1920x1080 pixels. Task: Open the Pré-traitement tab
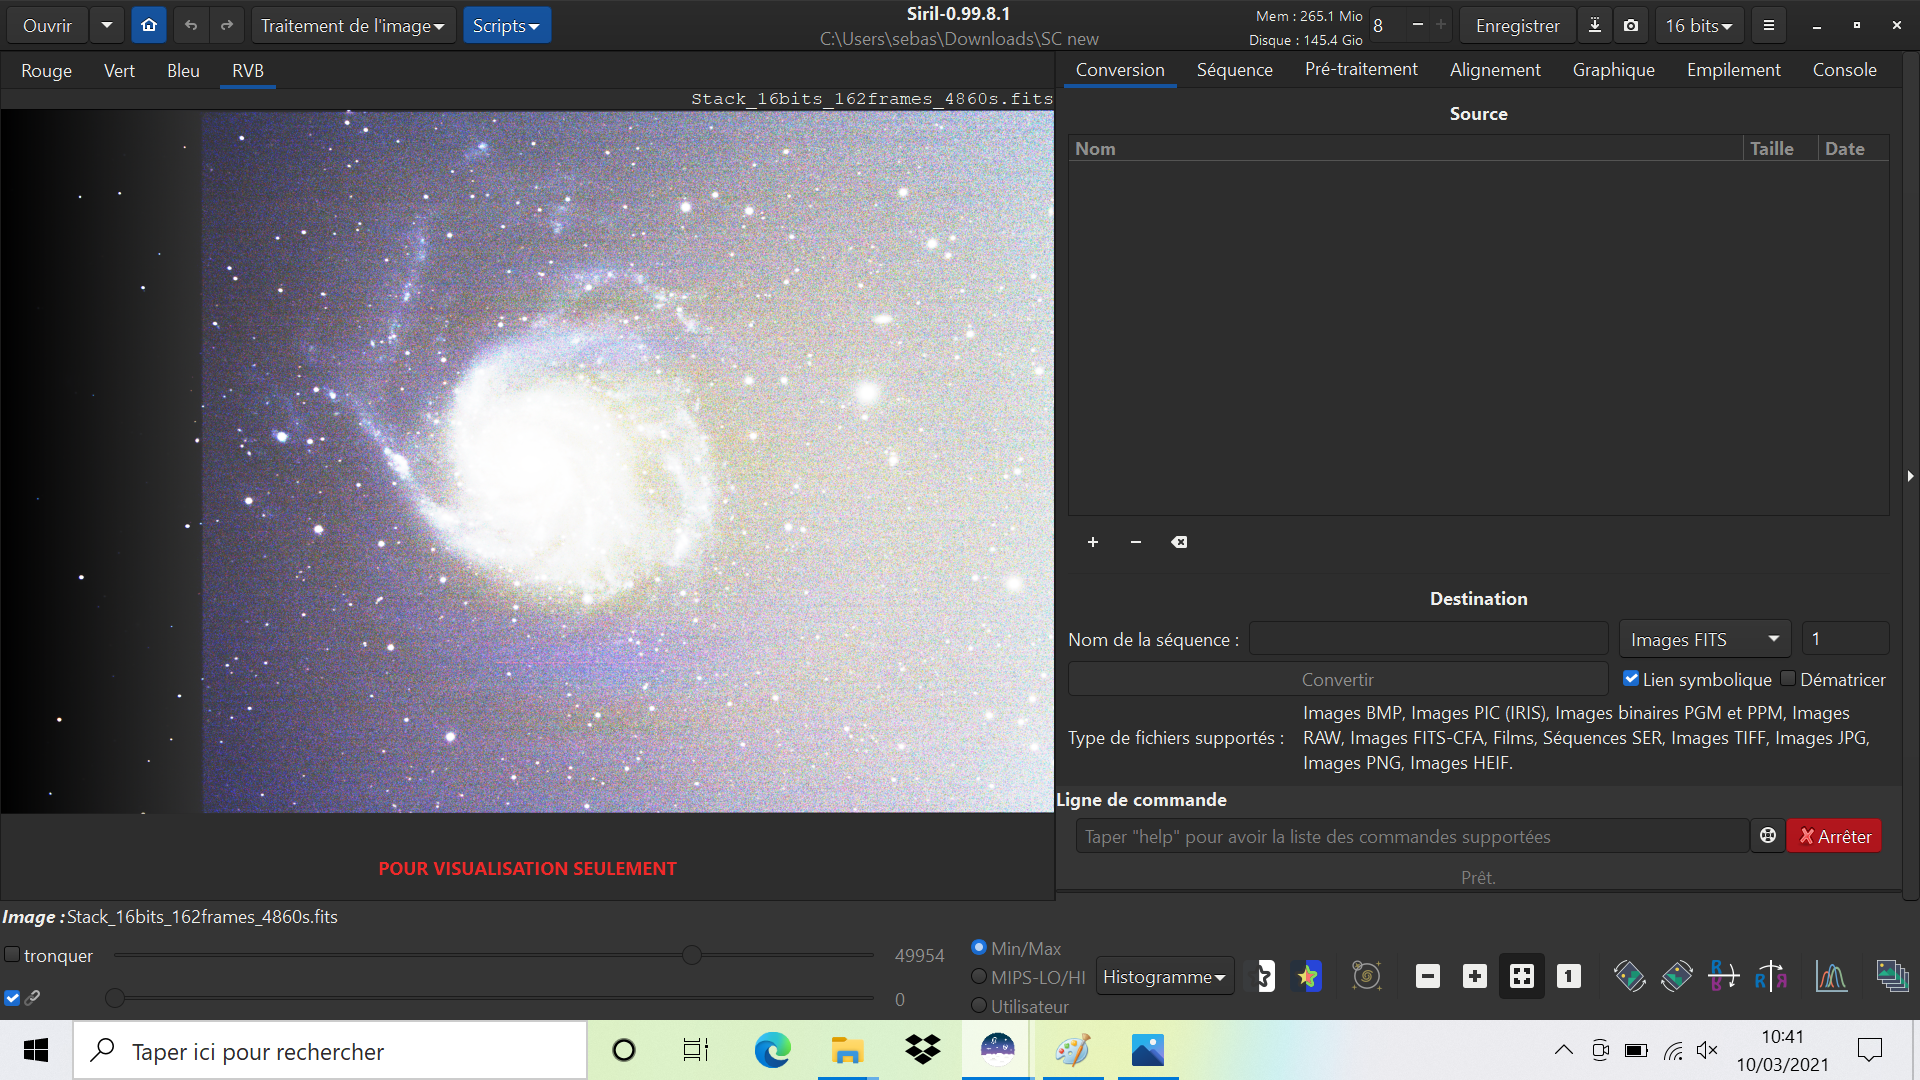coord(1361,69)
